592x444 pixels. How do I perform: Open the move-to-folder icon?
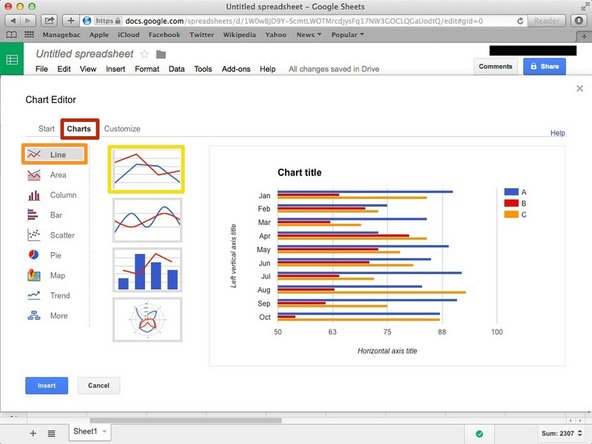tap(161, 54)
